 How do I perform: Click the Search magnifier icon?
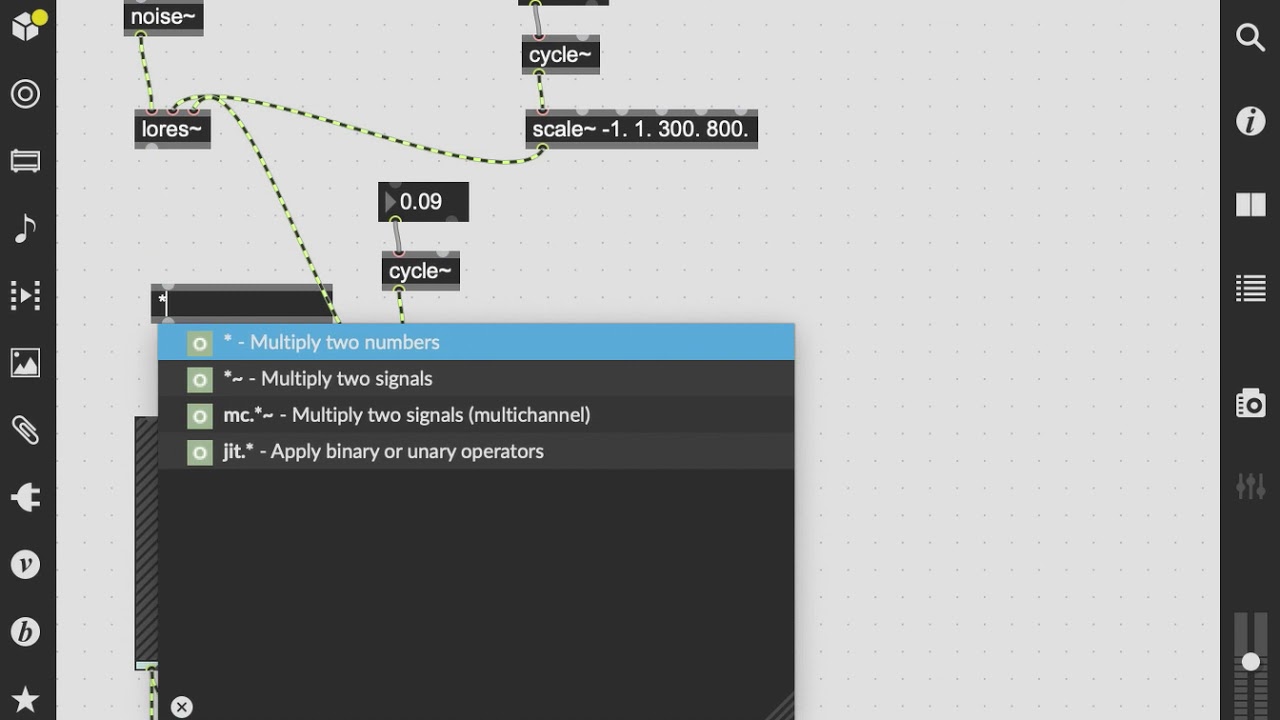pyautogui.click(x=1250, y=38)
